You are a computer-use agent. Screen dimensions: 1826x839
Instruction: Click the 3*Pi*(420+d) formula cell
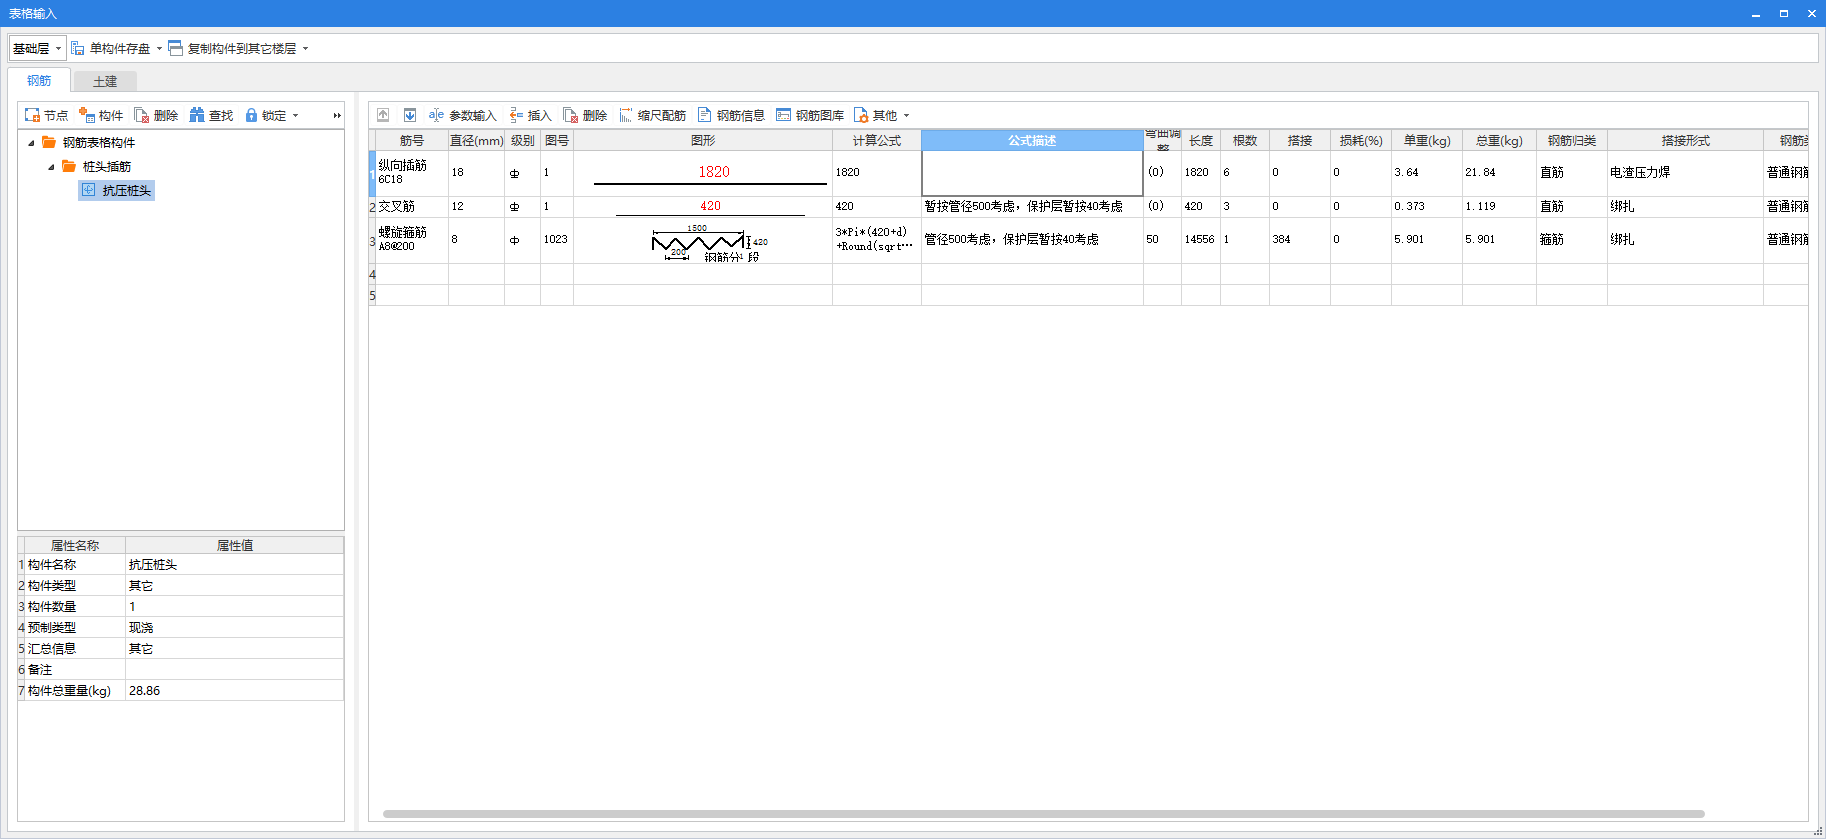point(876,240)
